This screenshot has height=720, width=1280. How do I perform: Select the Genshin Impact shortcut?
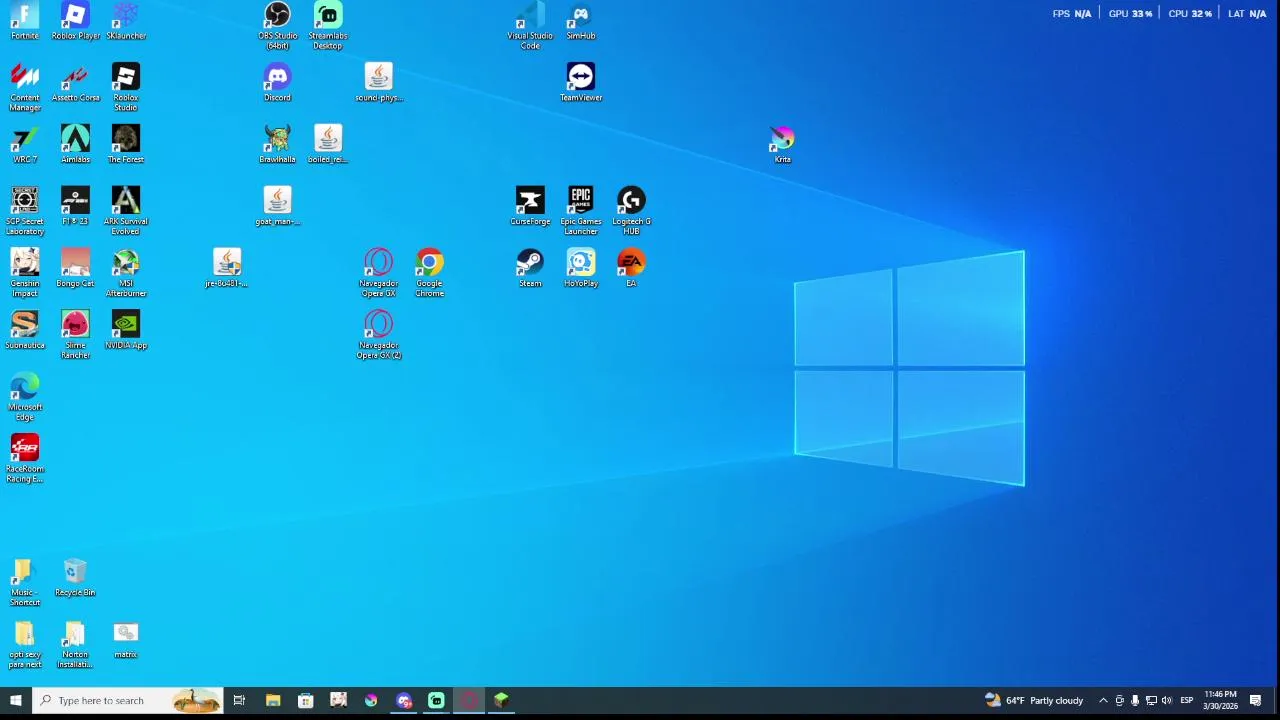24,274
